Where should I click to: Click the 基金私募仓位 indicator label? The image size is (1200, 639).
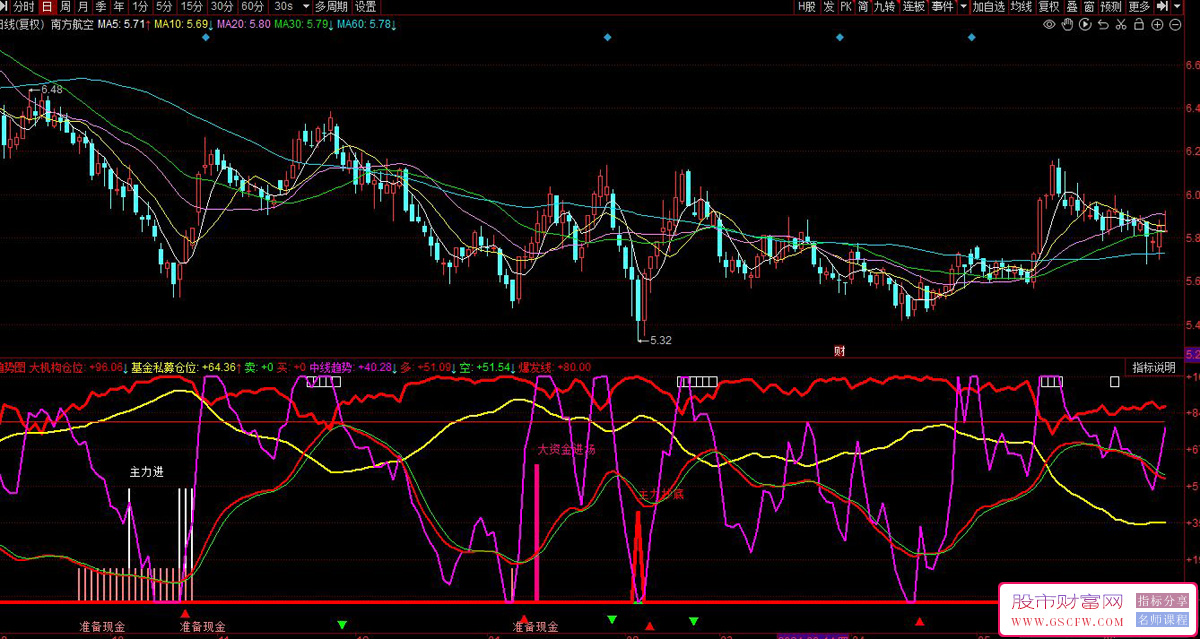click(165, 367)
